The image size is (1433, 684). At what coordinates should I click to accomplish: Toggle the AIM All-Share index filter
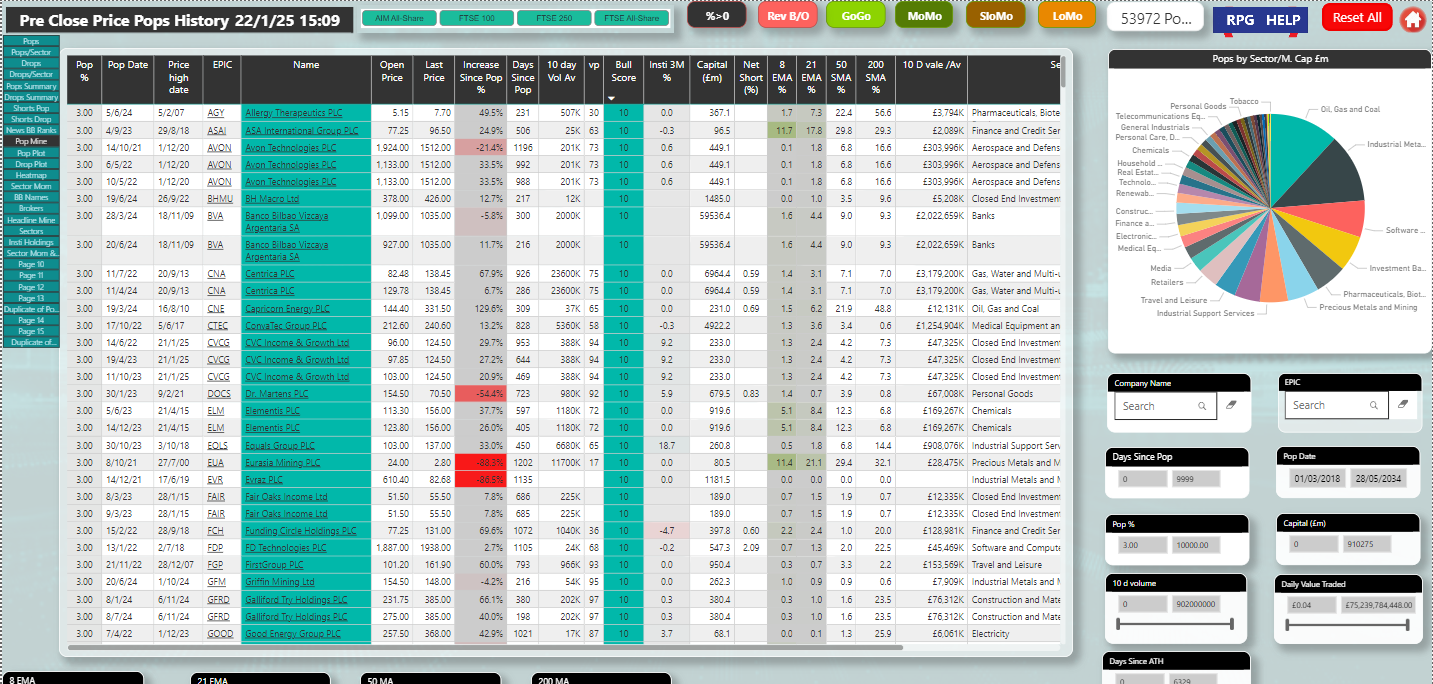[x=397, y=18]
